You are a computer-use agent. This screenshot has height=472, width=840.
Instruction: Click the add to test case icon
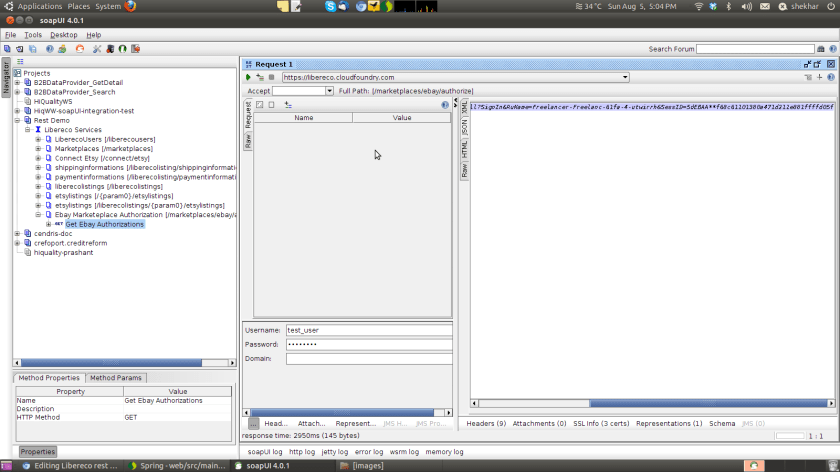tap(260, 77)
